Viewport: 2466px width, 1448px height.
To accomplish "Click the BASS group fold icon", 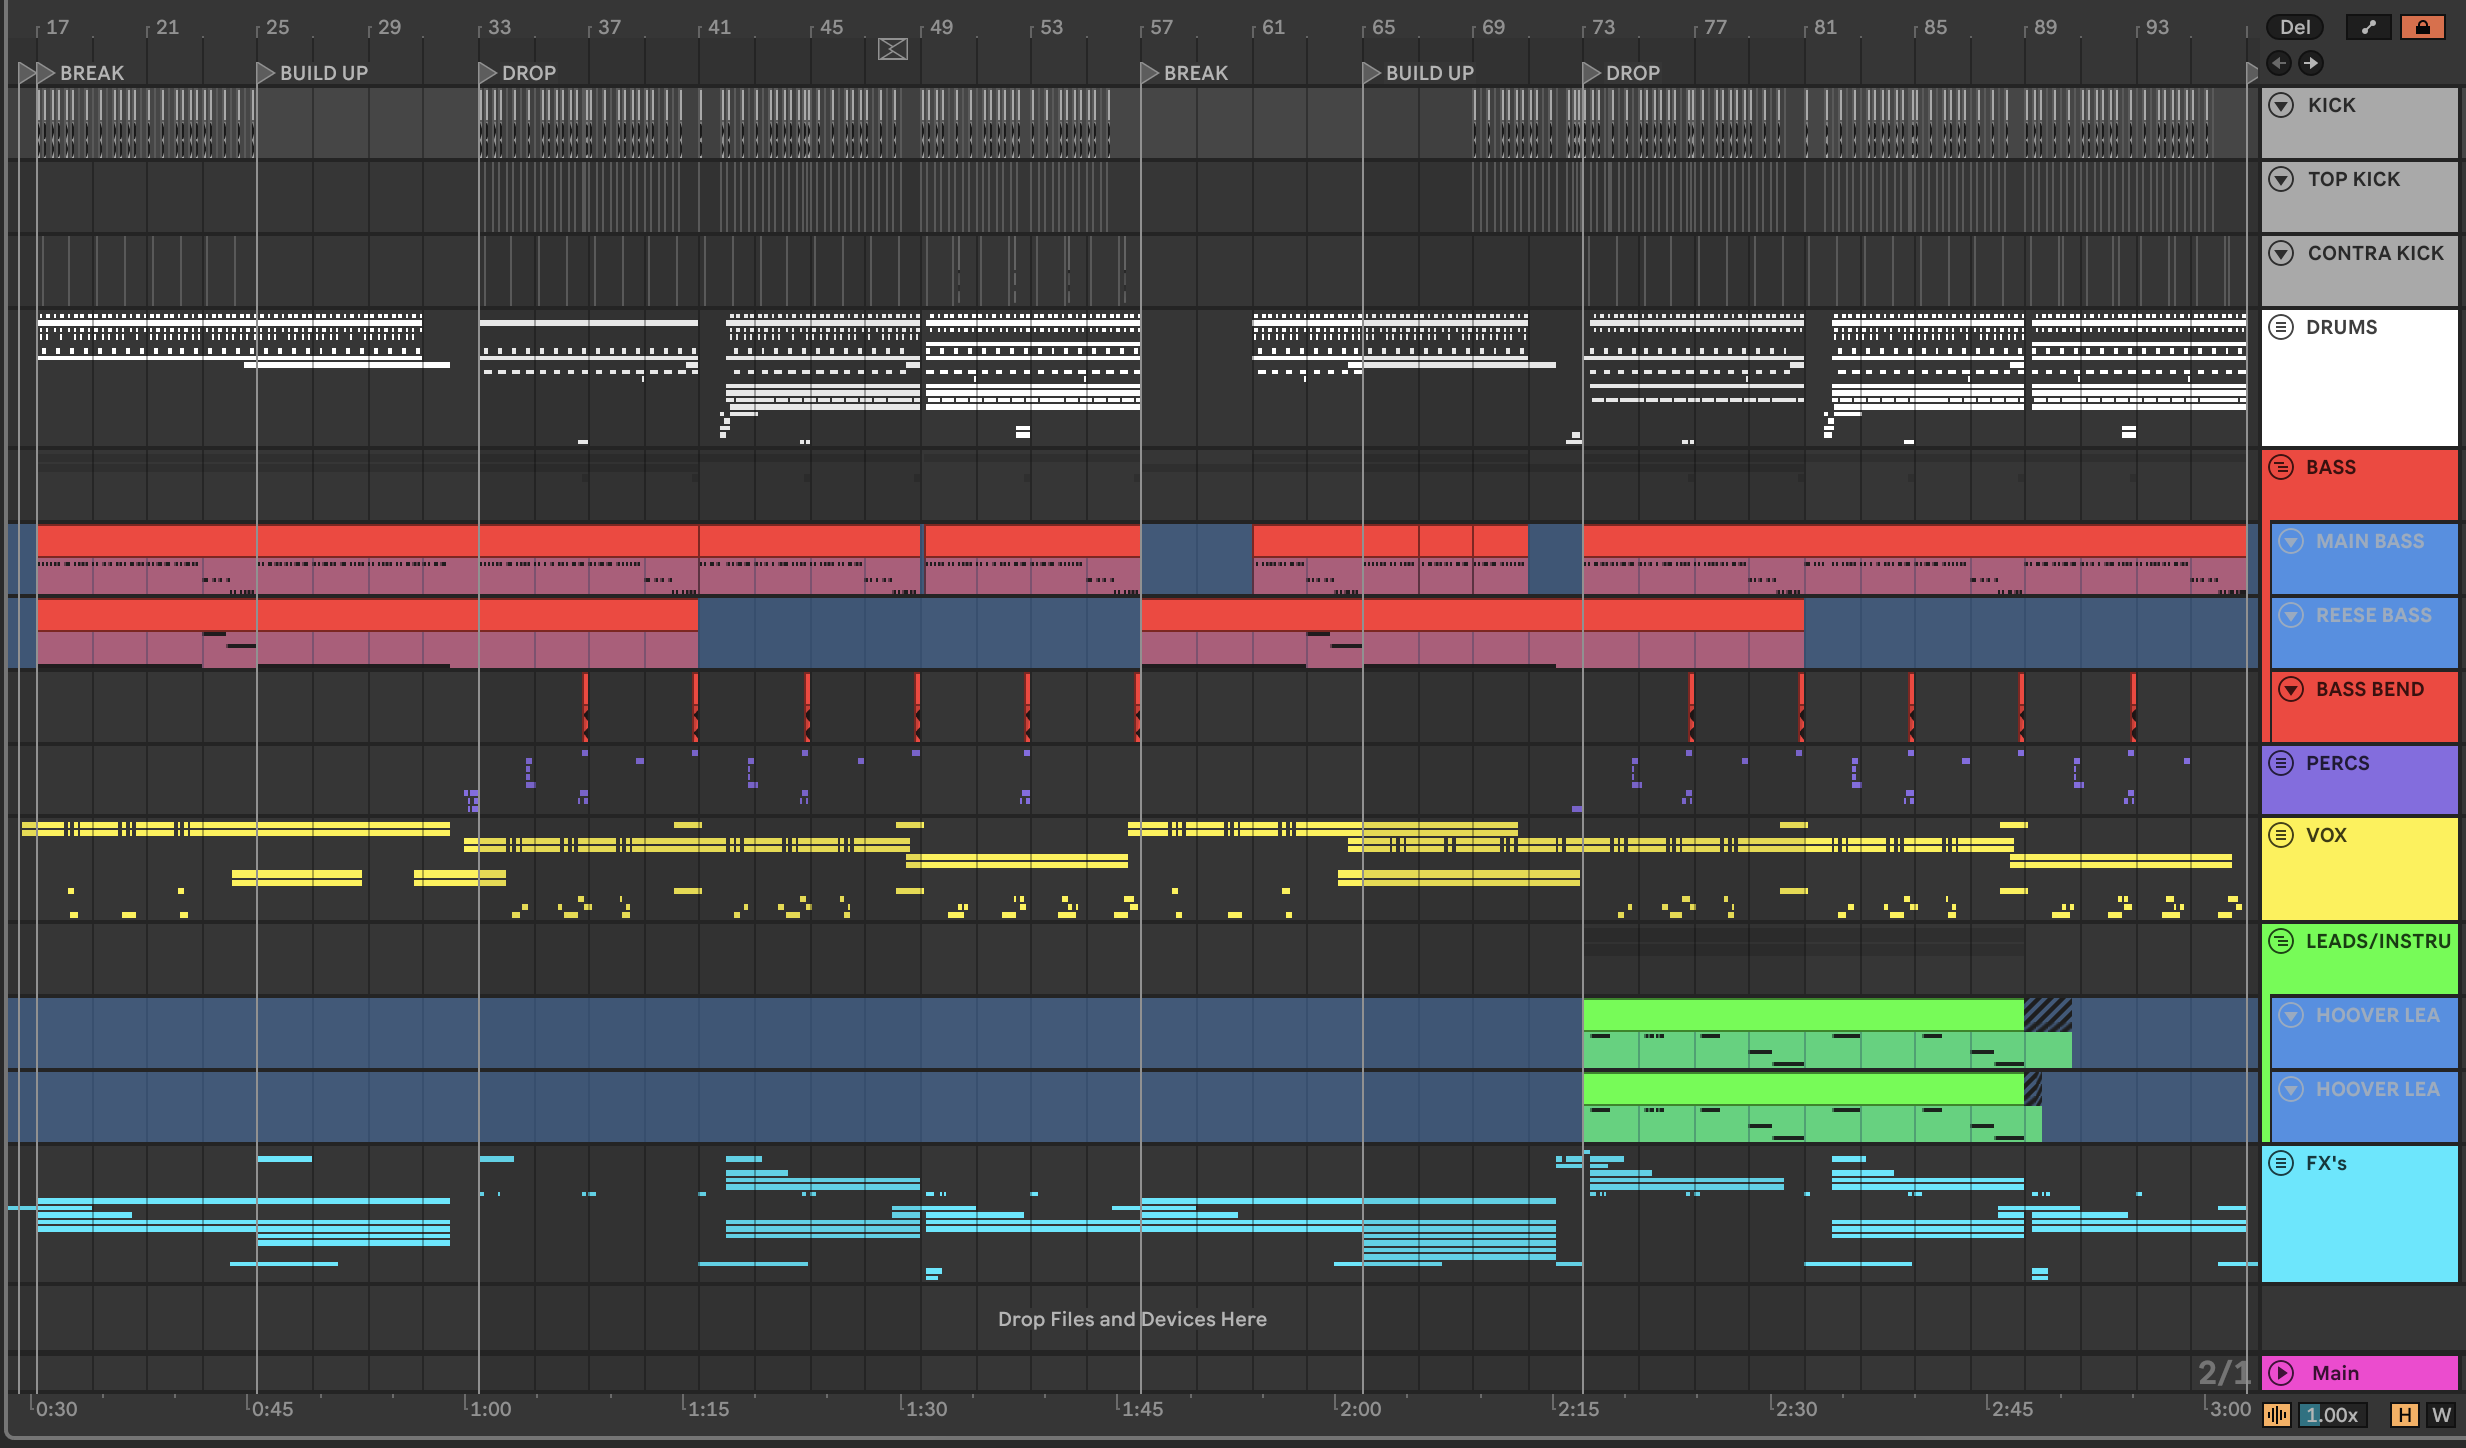I will [2281, 467].
